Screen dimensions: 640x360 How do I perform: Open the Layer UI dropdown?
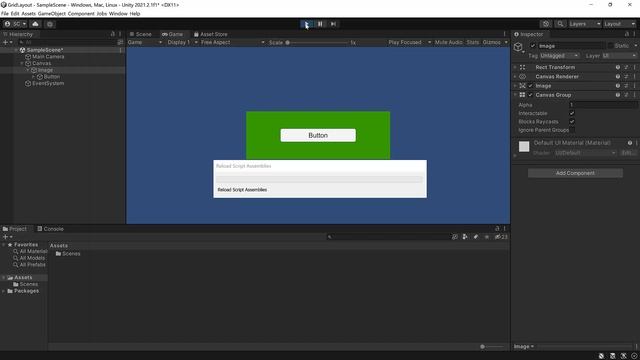[x=619, y=56]
